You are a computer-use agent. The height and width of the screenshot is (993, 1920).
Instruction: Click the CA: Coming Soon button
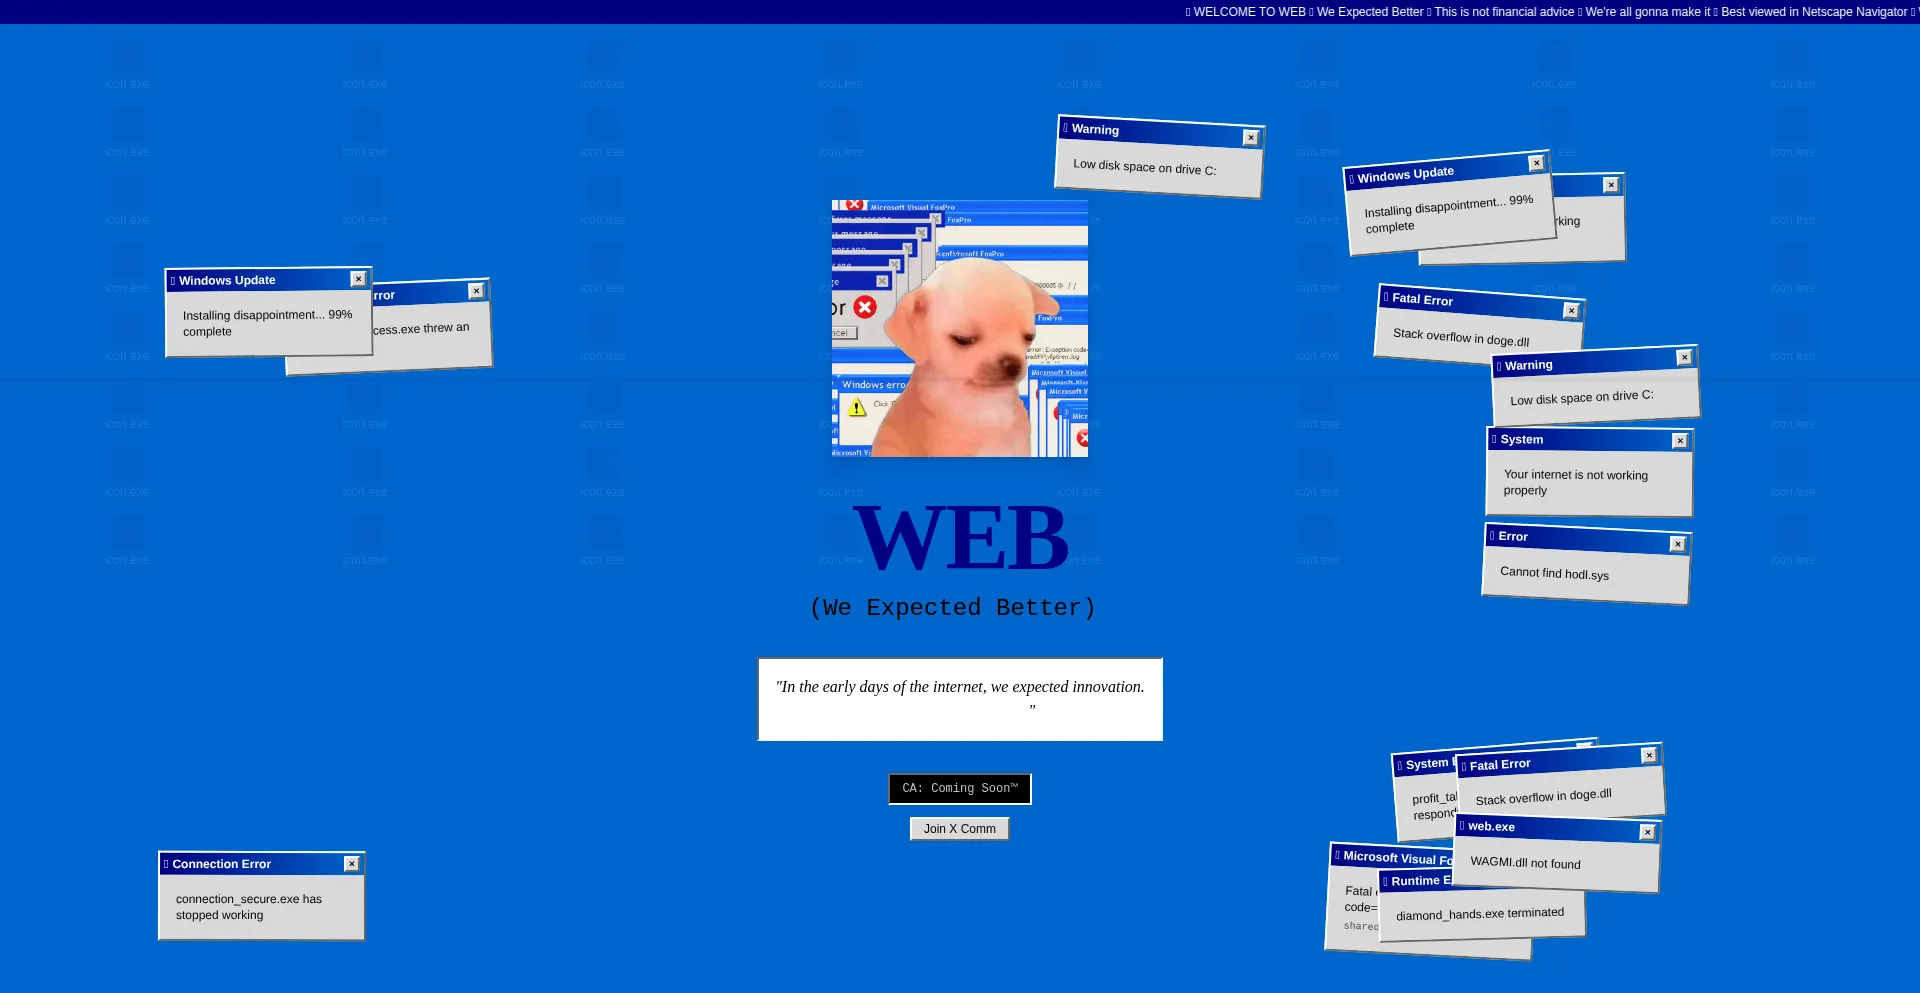coord(959,789)
